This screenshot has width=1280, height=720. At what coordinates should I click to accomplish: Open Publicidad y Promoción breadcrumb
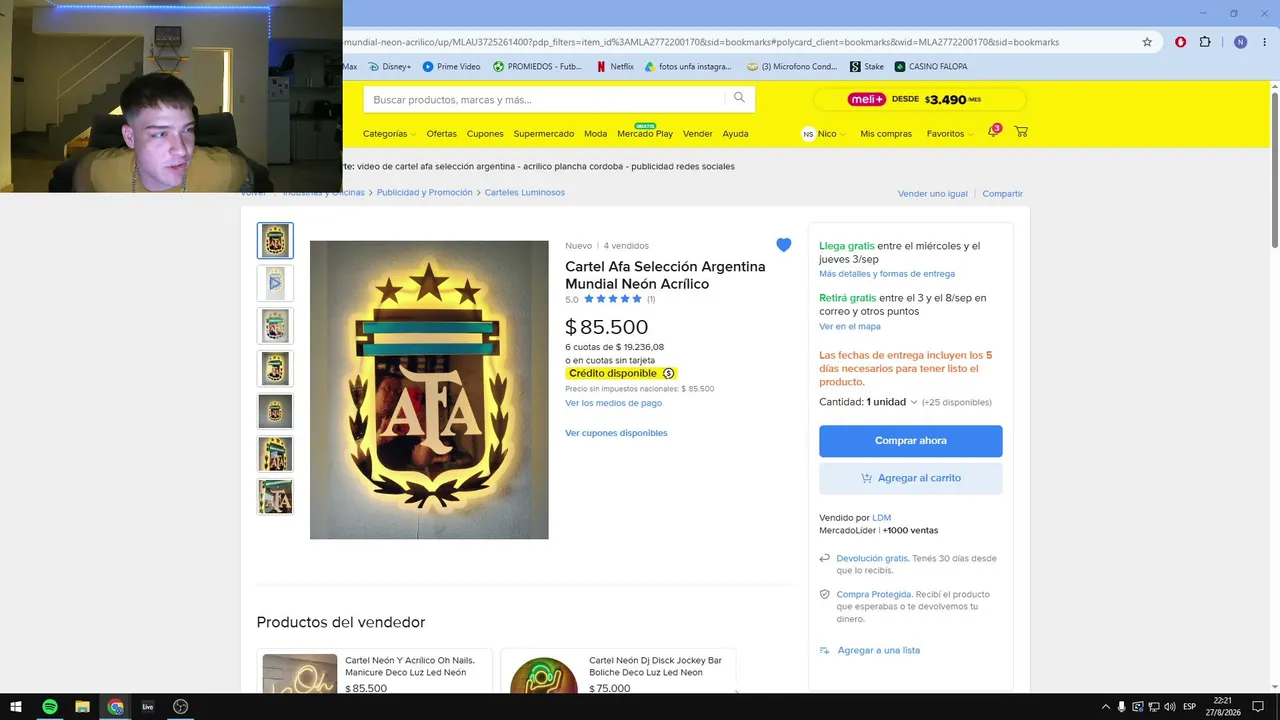(424, 193)
